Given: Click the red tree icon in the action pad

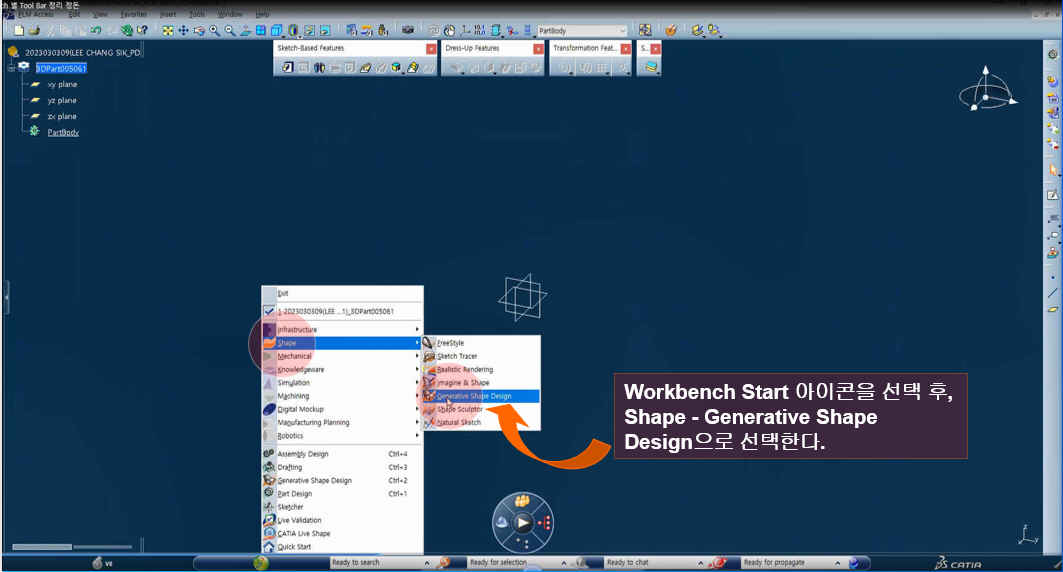Looking at the screenshot, I should point(543,523).
